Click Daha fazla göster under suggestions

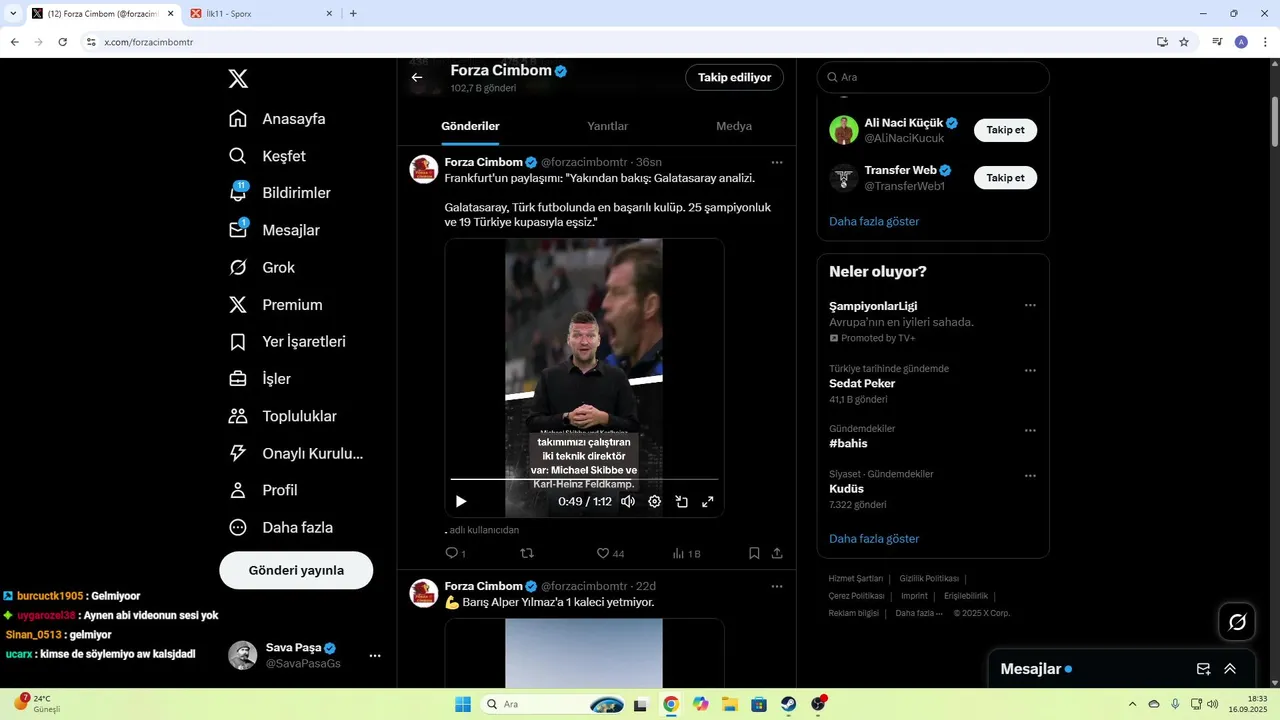click(874, 221)
